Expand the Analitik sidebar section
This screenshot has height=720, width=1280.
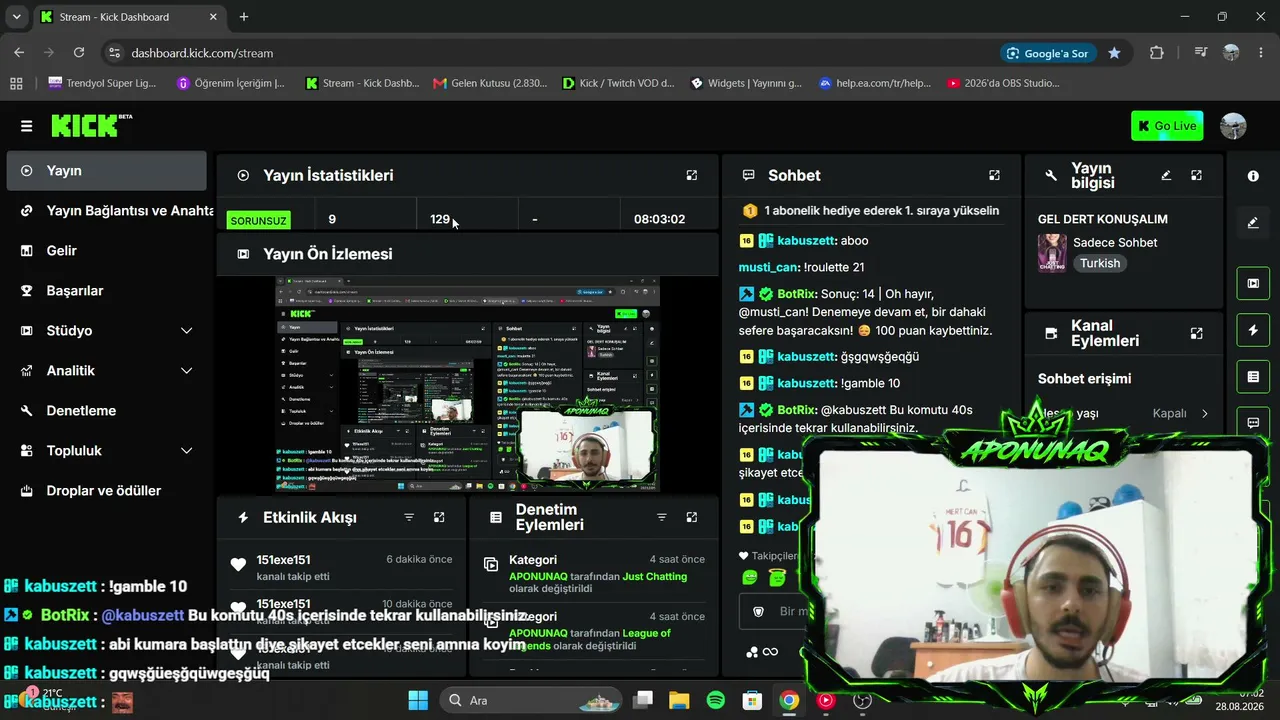point(106,371)
